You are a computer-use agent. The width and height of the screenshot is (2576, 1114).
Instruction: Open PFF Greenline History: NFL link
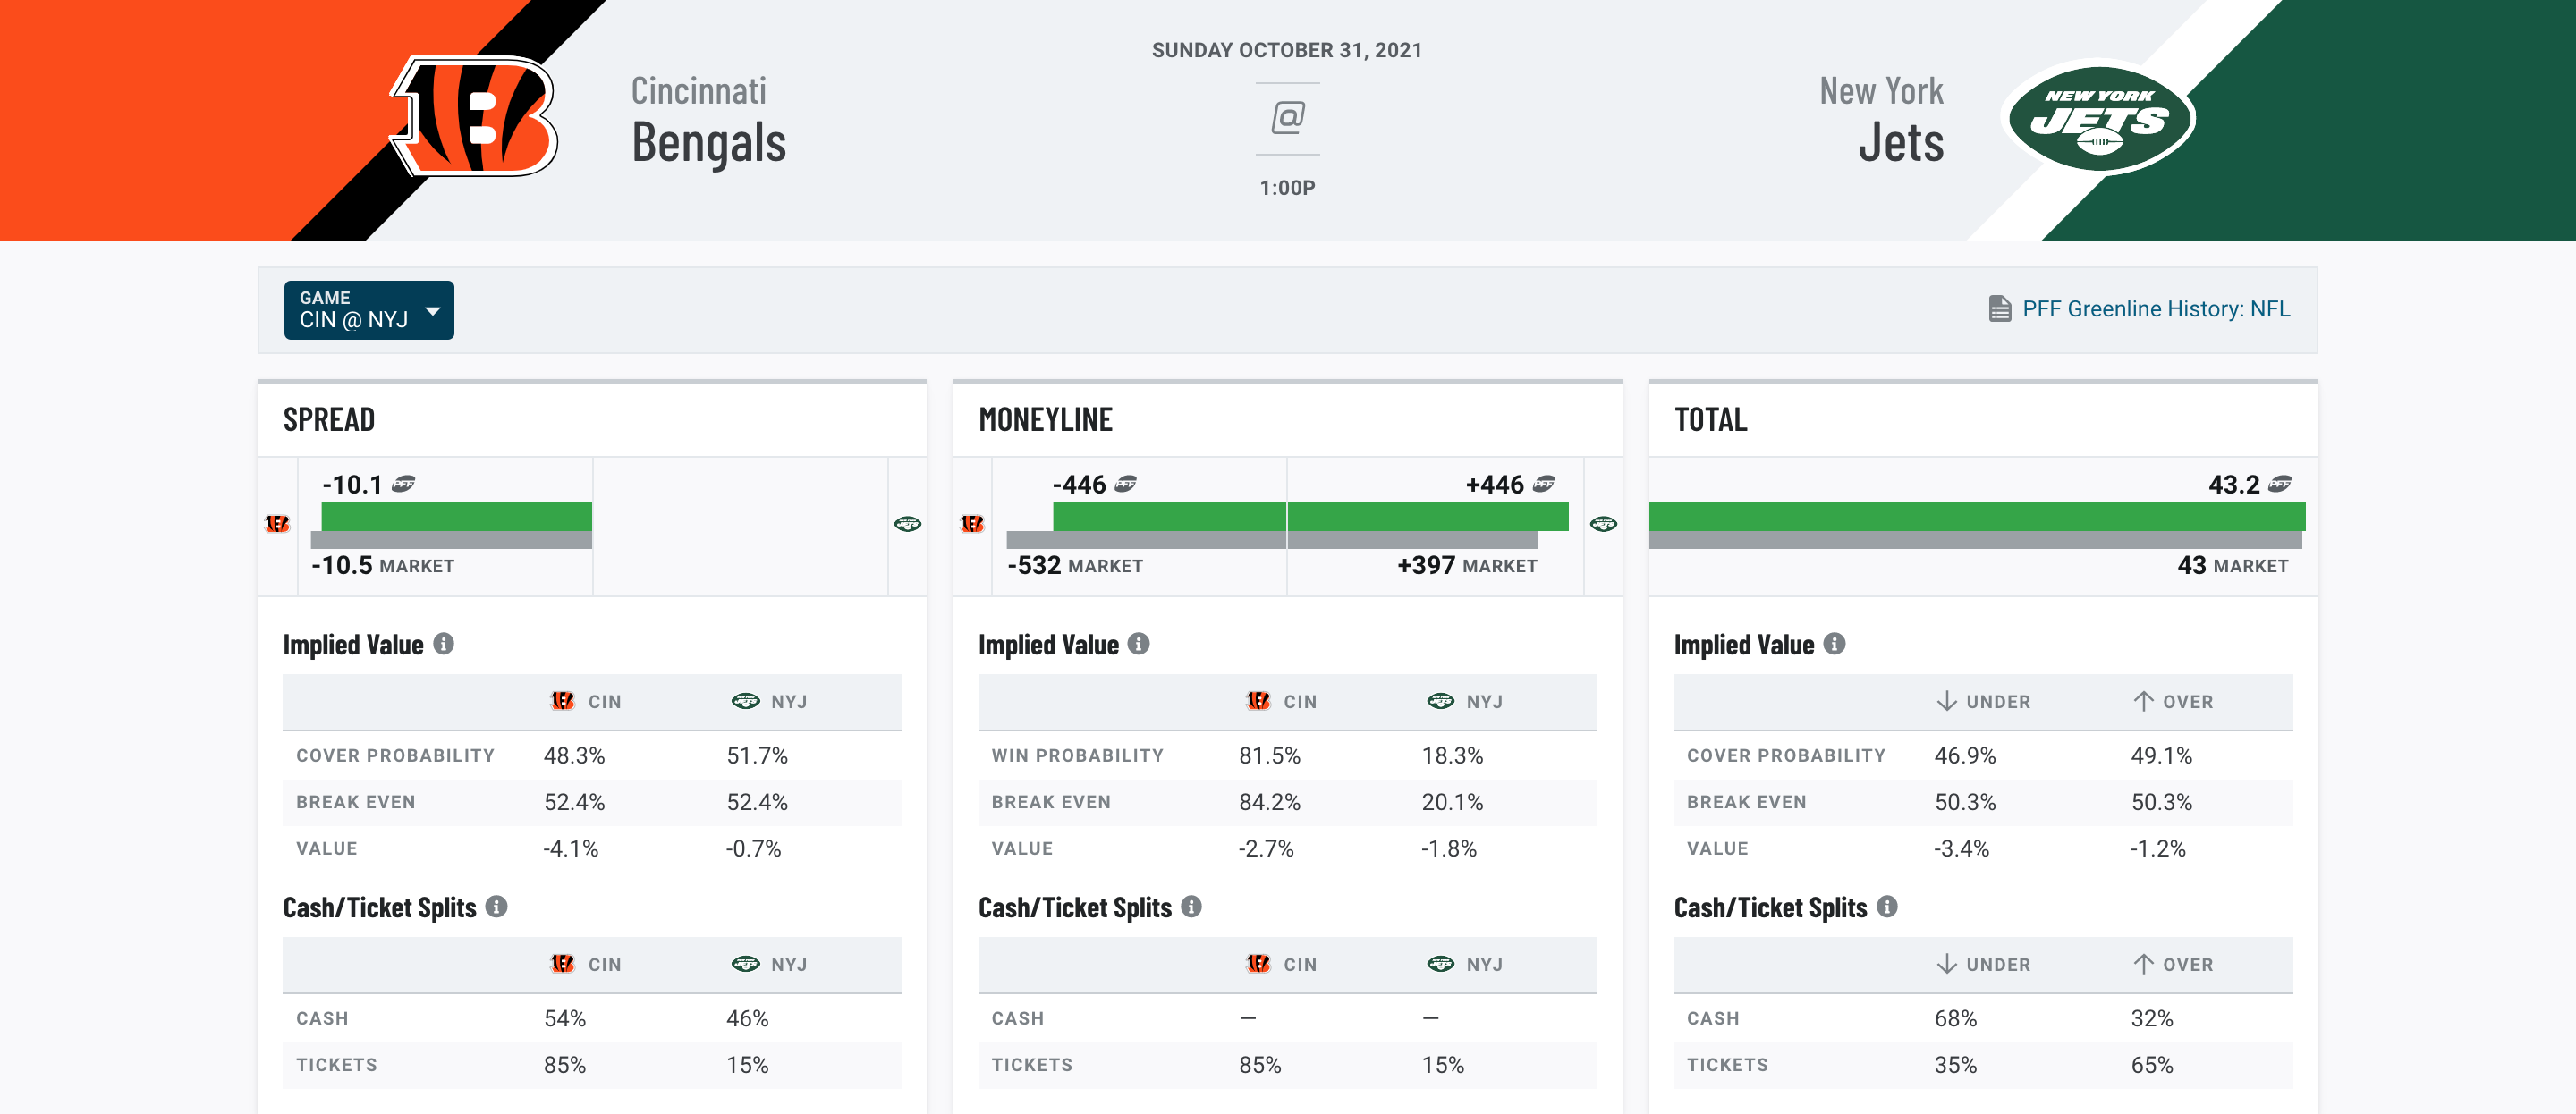[x=2155, y=309]
